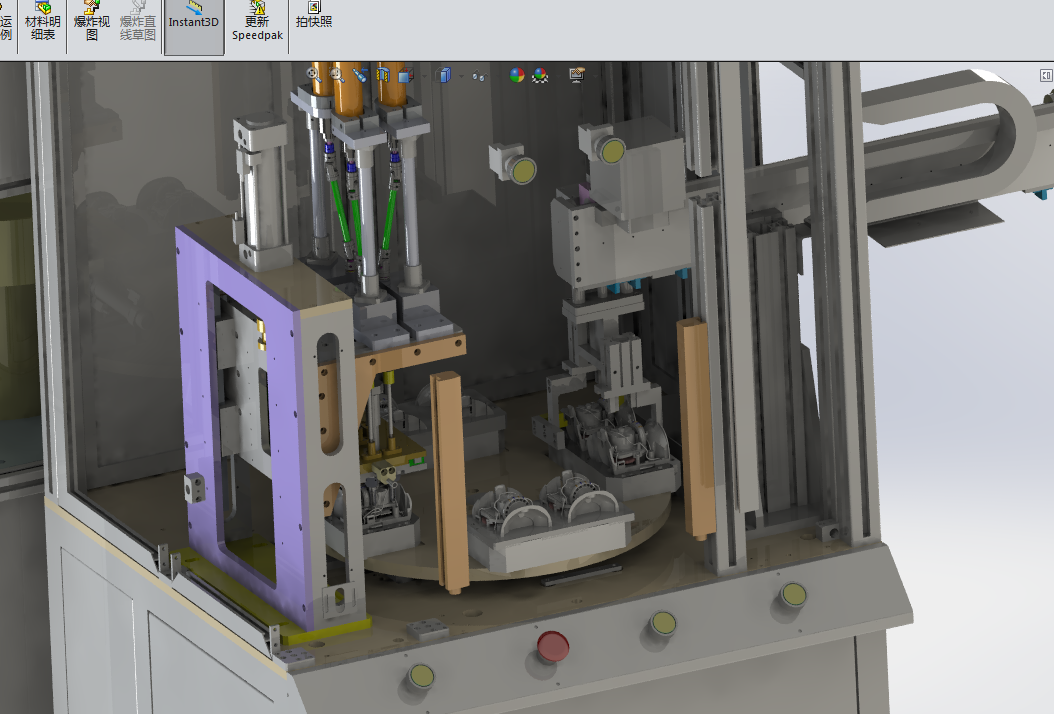Open the View Orientation dropdown arrow
This screenshot has height=714, width=1054.
[x=424, y=76]
